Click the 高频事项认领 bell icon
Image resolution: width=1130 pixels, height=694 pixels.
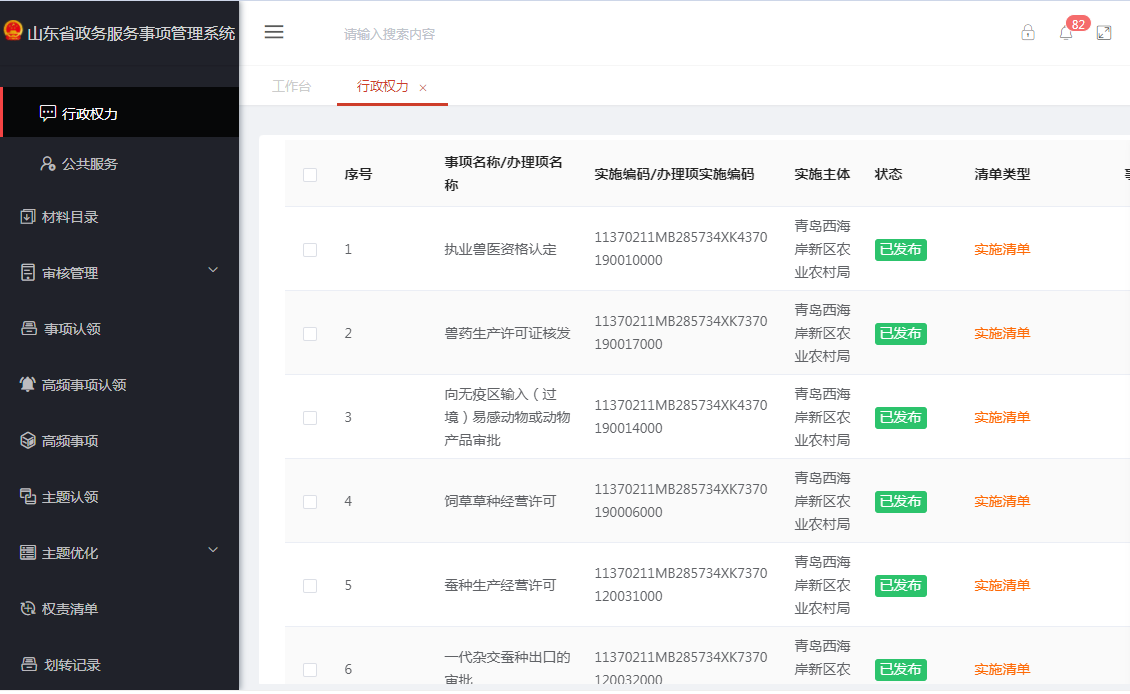point(28,385)
